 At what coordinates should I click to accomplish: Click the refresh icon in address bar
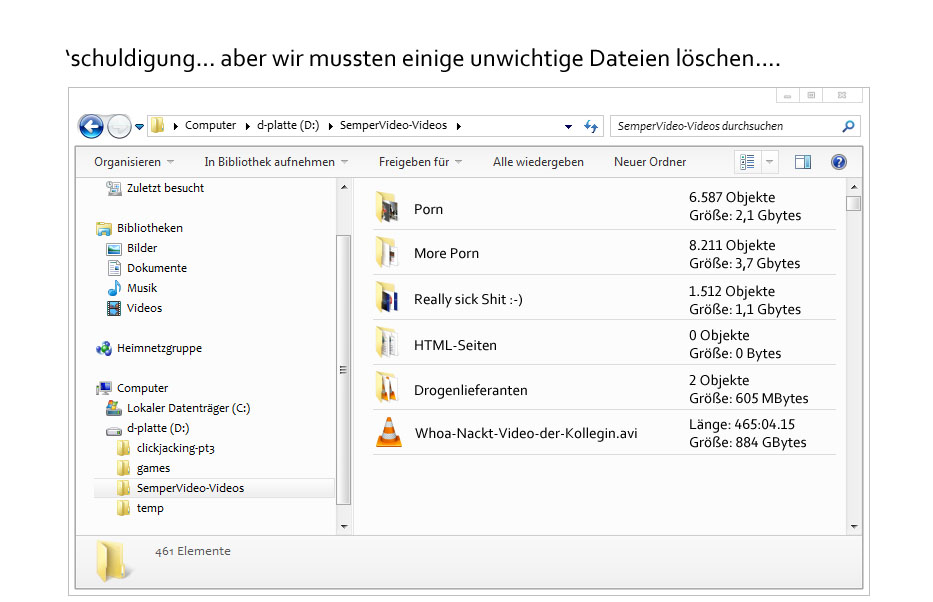tap(591, 126)
